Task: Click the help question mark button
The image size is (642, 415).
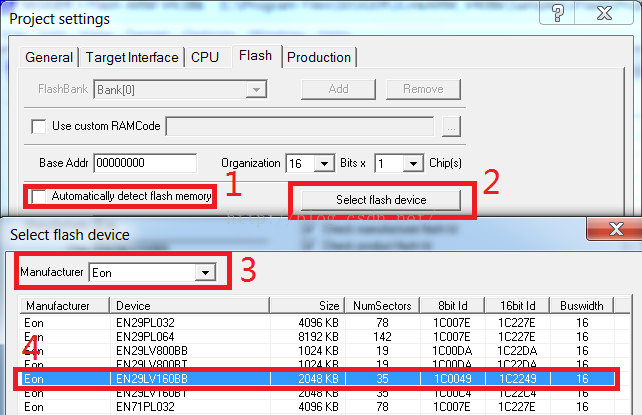Action: [x=557, y=13]
